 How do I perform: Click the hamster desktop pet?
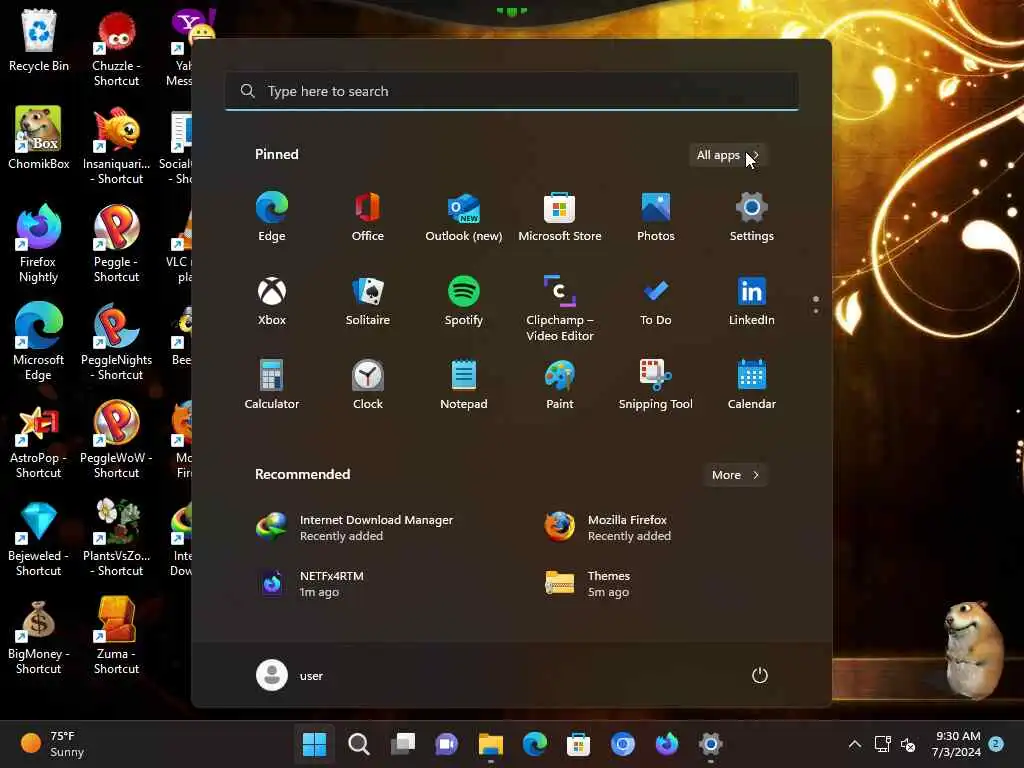[x=974, y=650]
